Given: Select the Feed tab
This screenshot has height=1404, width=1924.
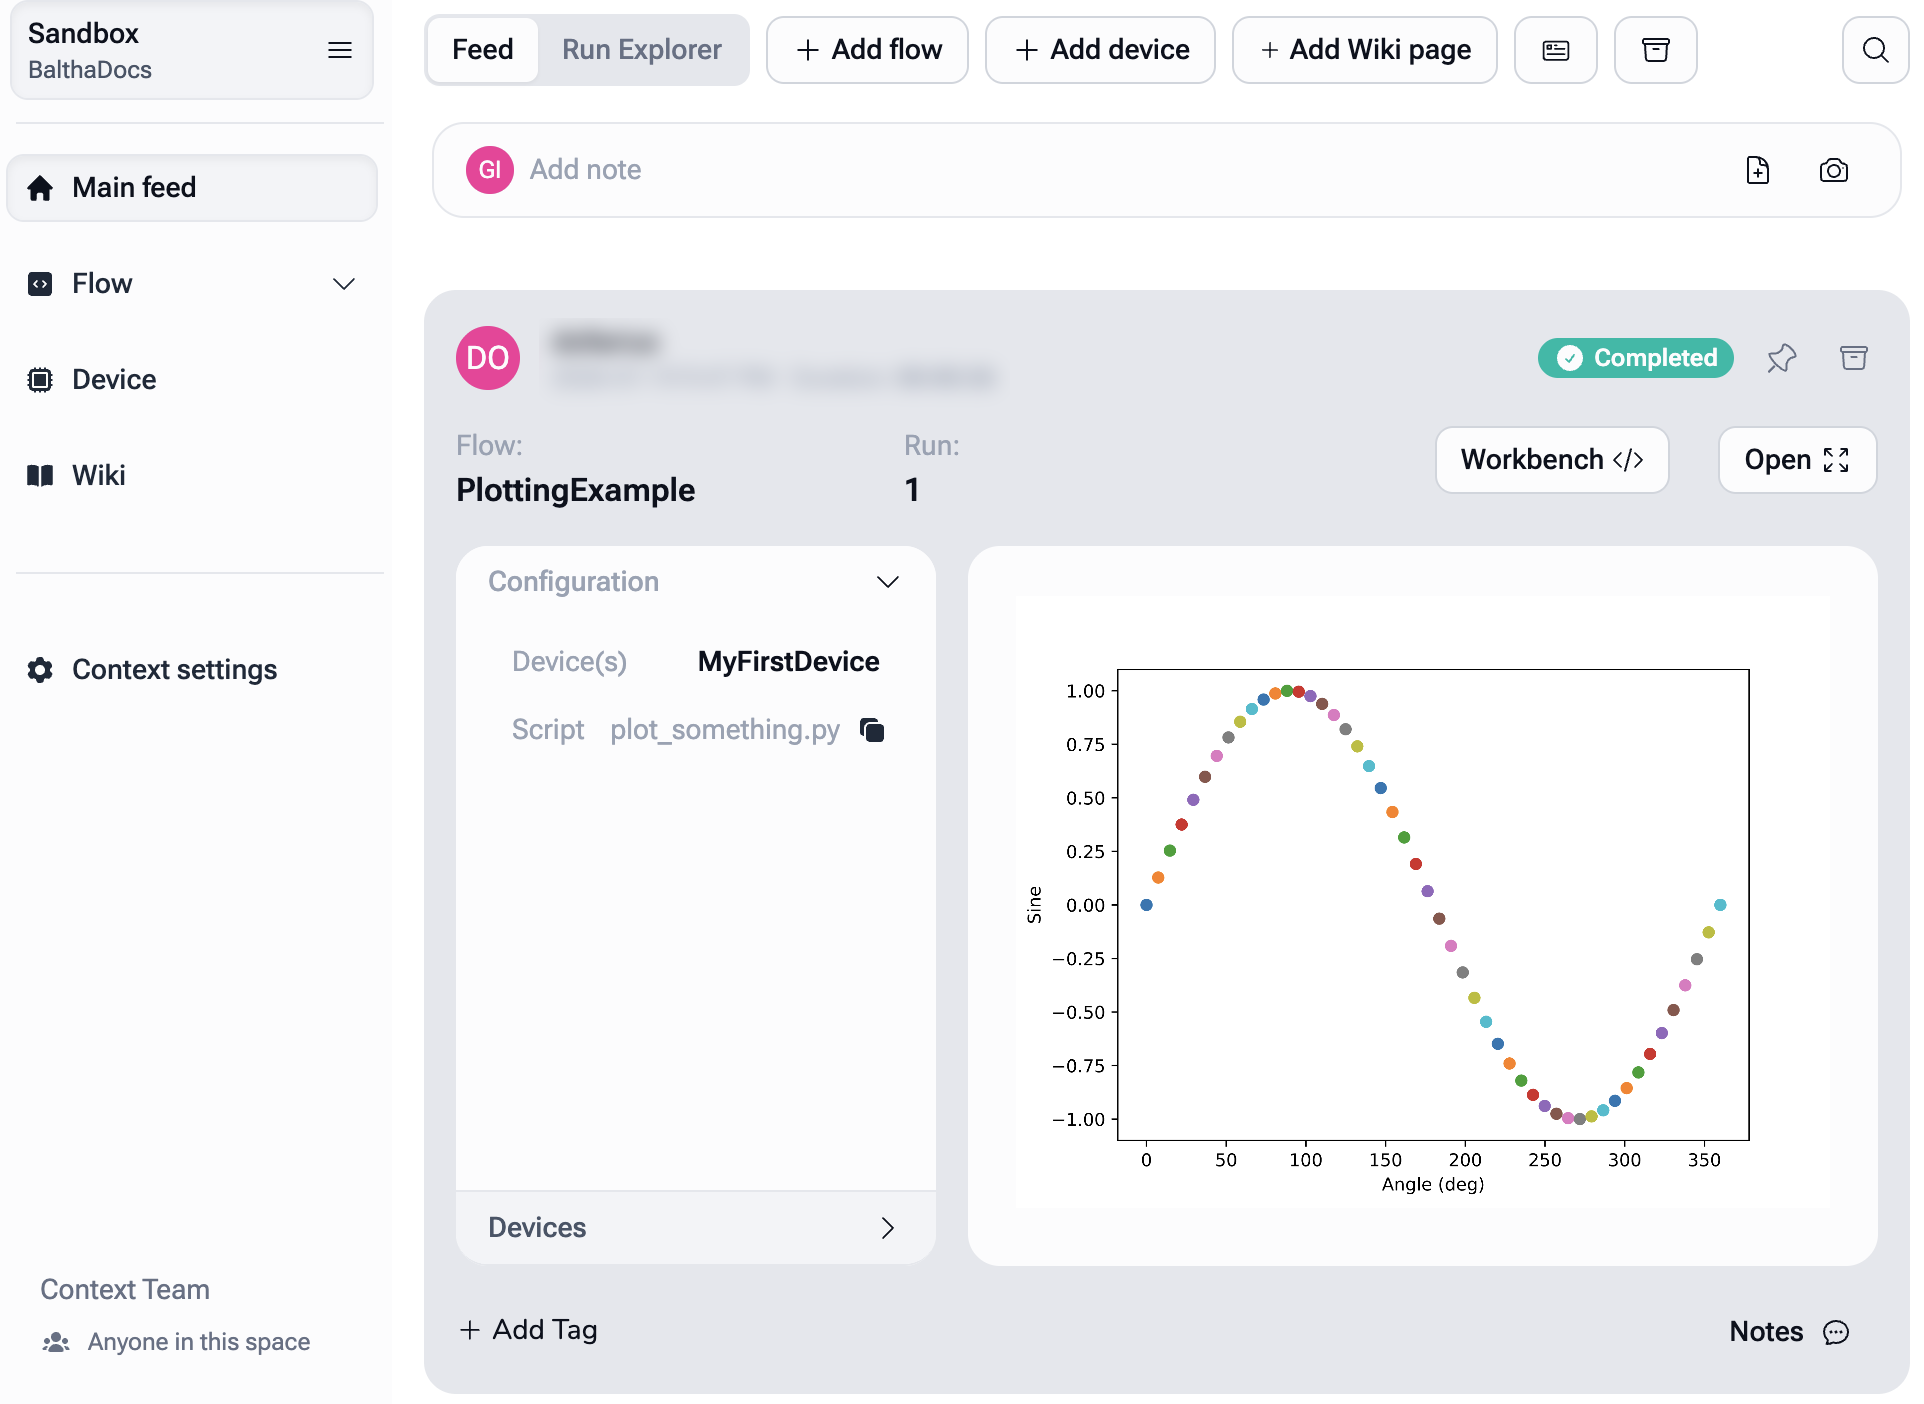Looking at the screenshot, I should [482, 50].
